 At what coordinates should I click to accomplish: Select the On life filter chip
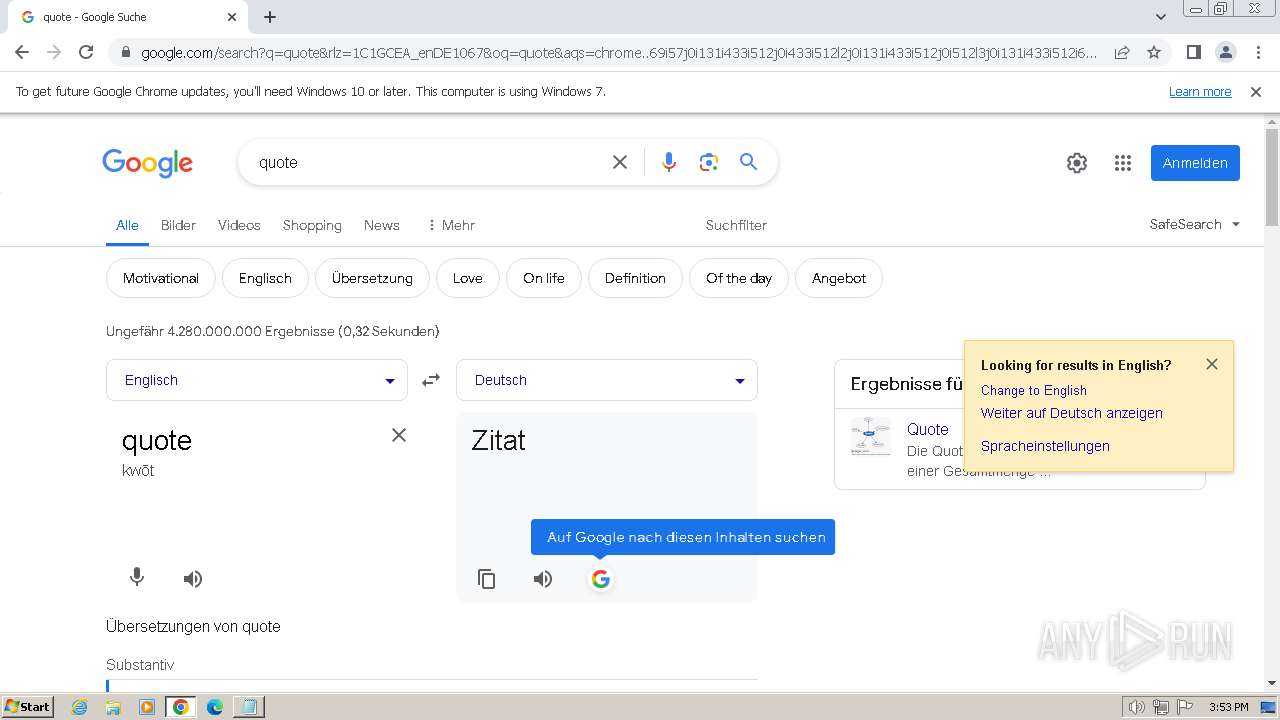(544, 278)
